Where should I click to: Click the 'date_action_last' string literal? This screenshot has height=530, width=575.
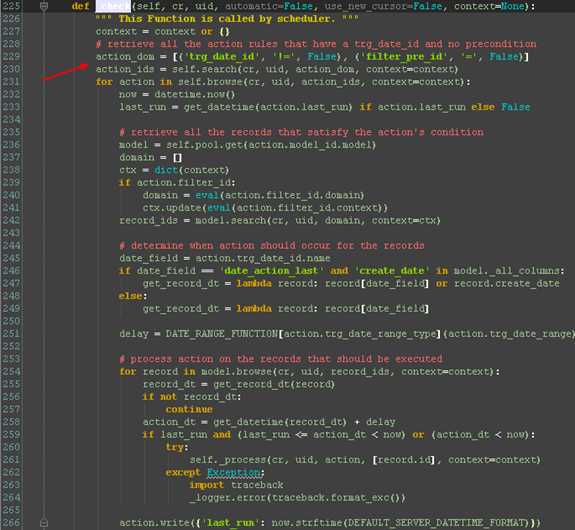click(272, 271)
